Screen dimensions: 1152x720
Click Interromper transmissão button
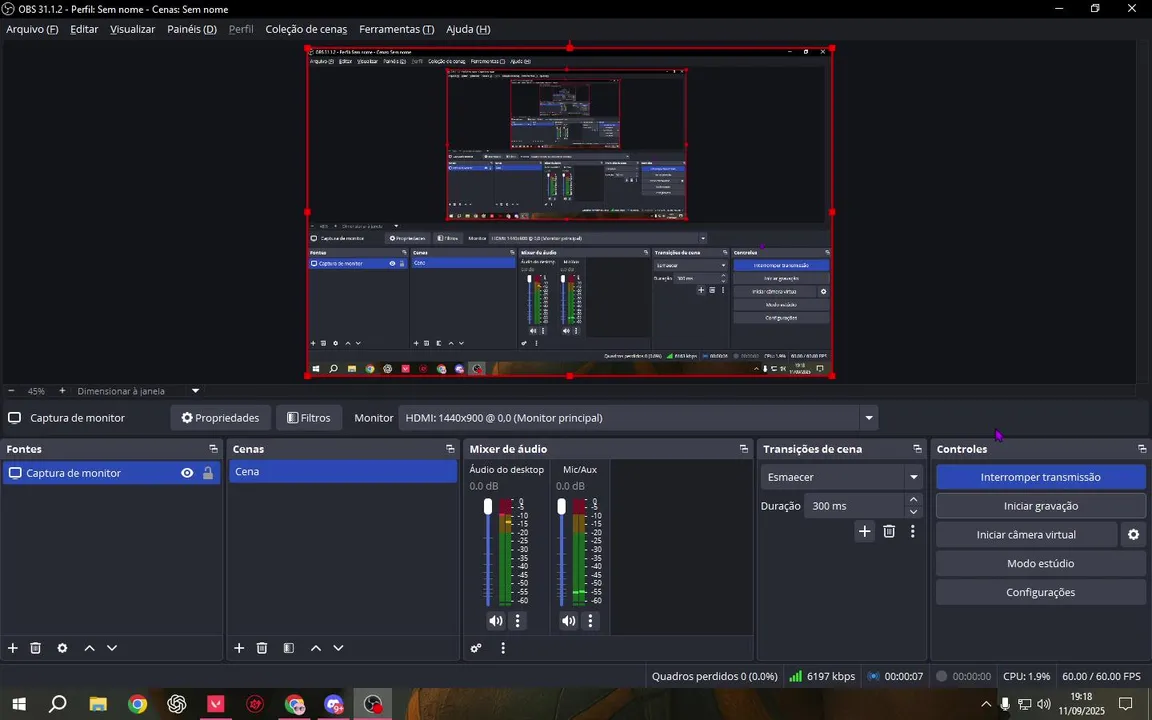1040,477
